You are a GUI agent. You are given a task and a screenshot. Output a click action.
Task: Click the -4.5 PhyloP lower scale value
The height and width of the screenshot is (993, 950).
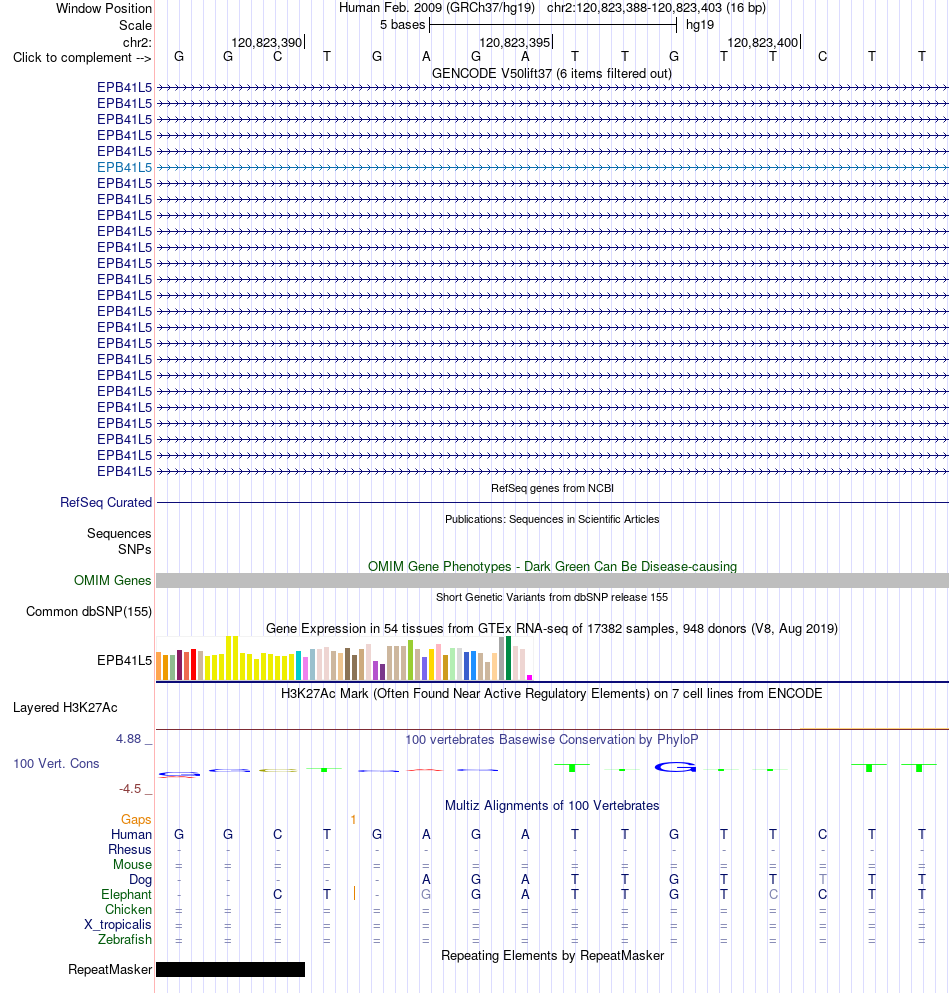click(130, 788)
